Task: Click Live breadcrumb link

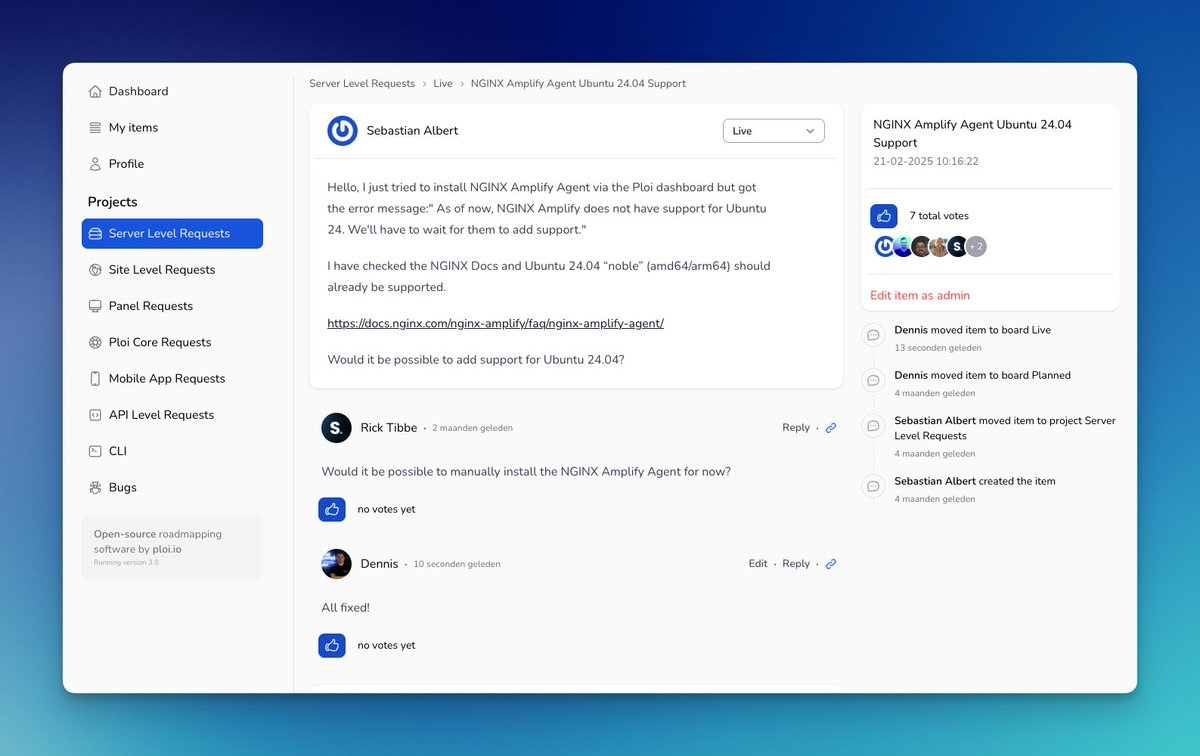Action: 443,84
